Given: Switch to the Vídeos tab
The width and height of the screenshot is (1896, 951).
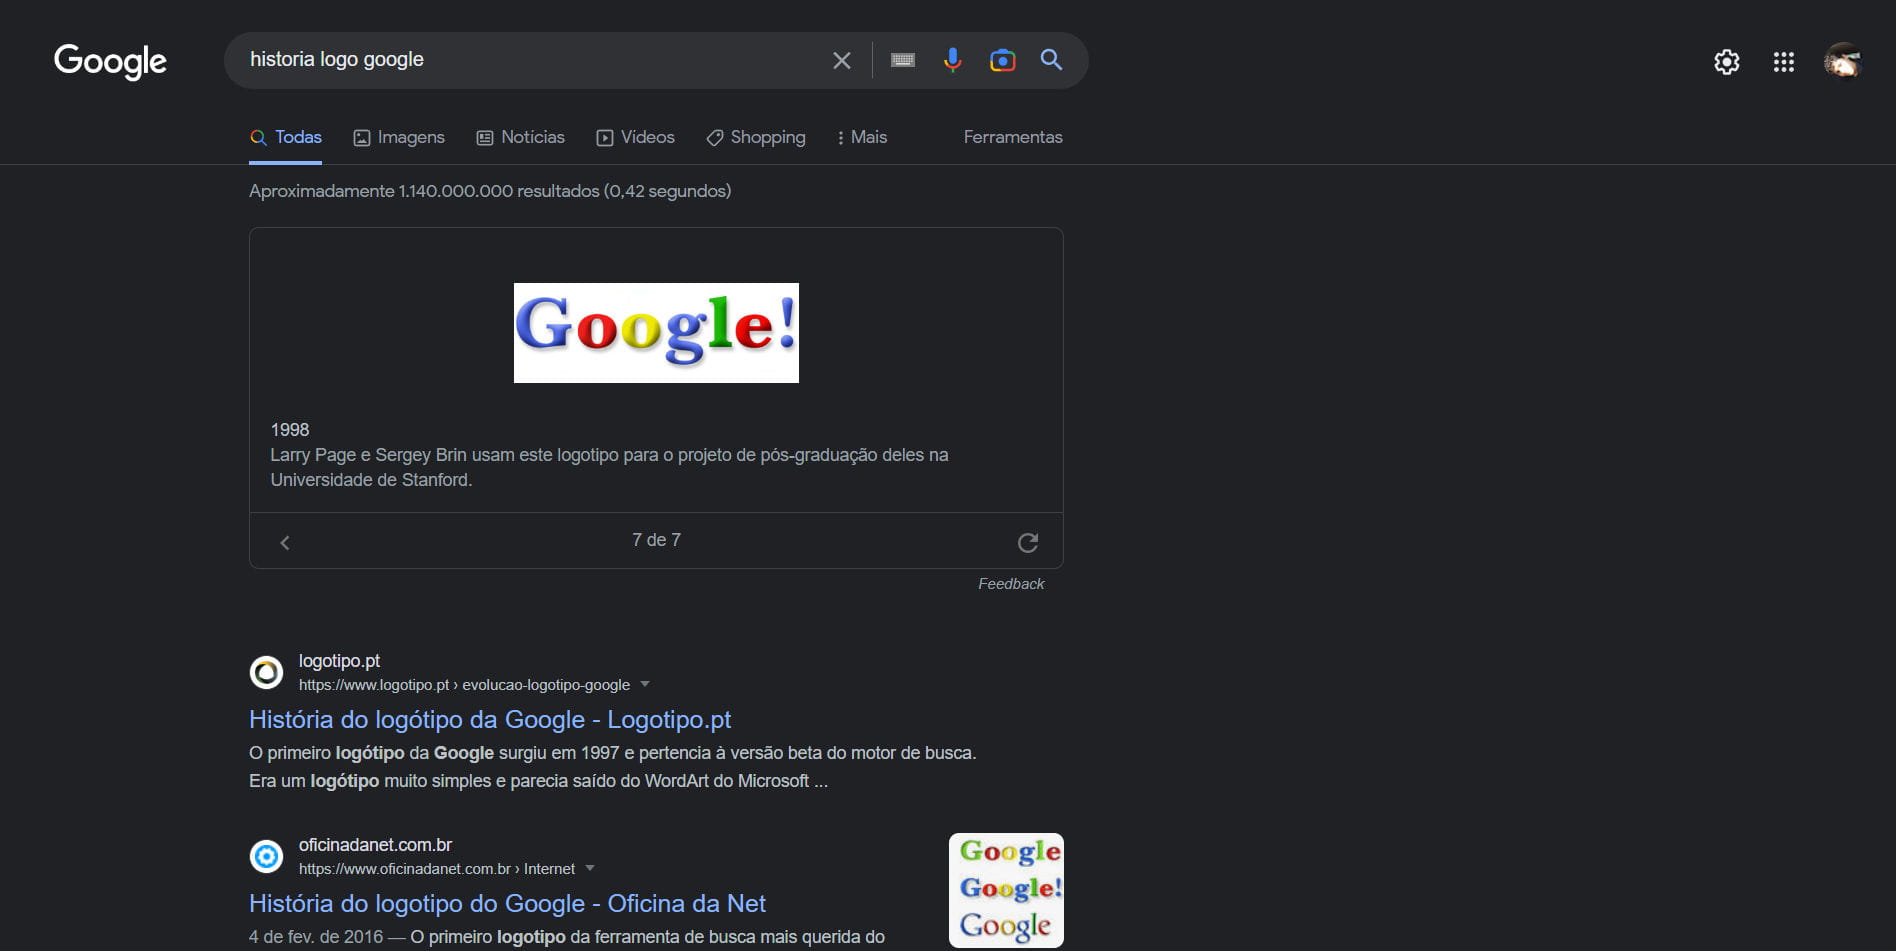Looking at the screenshot, I should pos(635,138).
